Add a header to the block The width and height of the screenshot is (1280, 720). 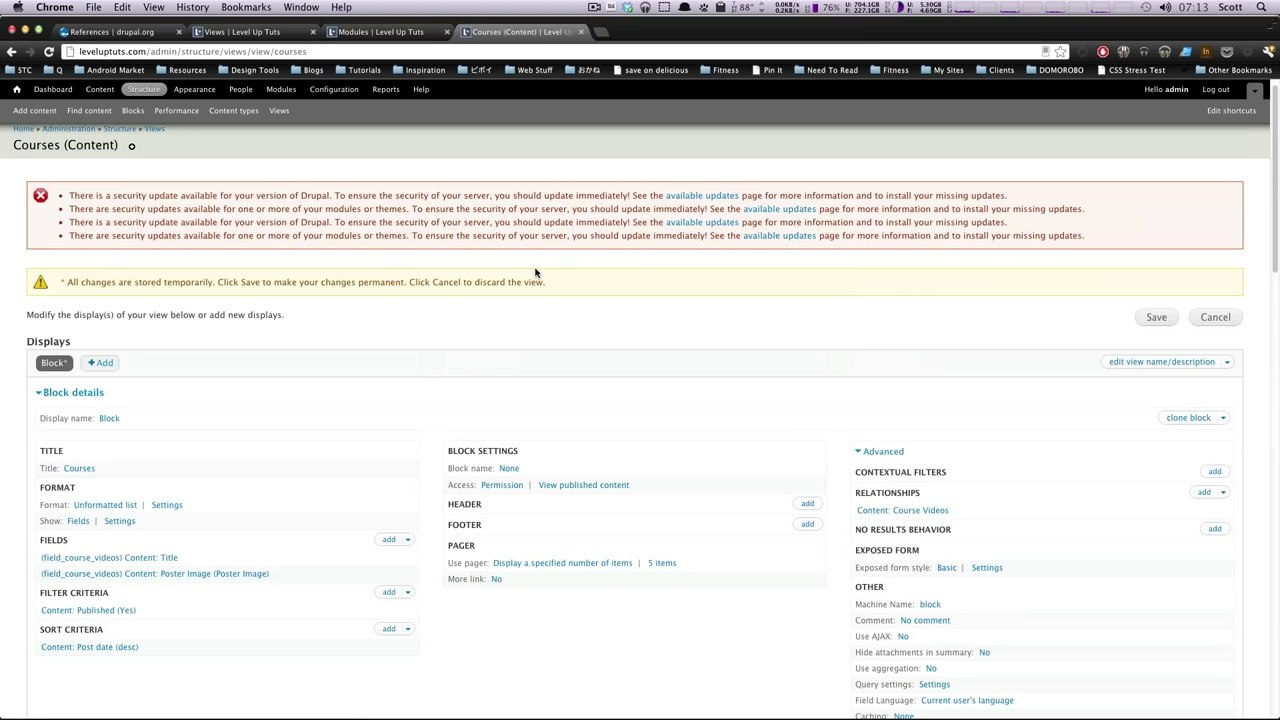tap(807, 504)
